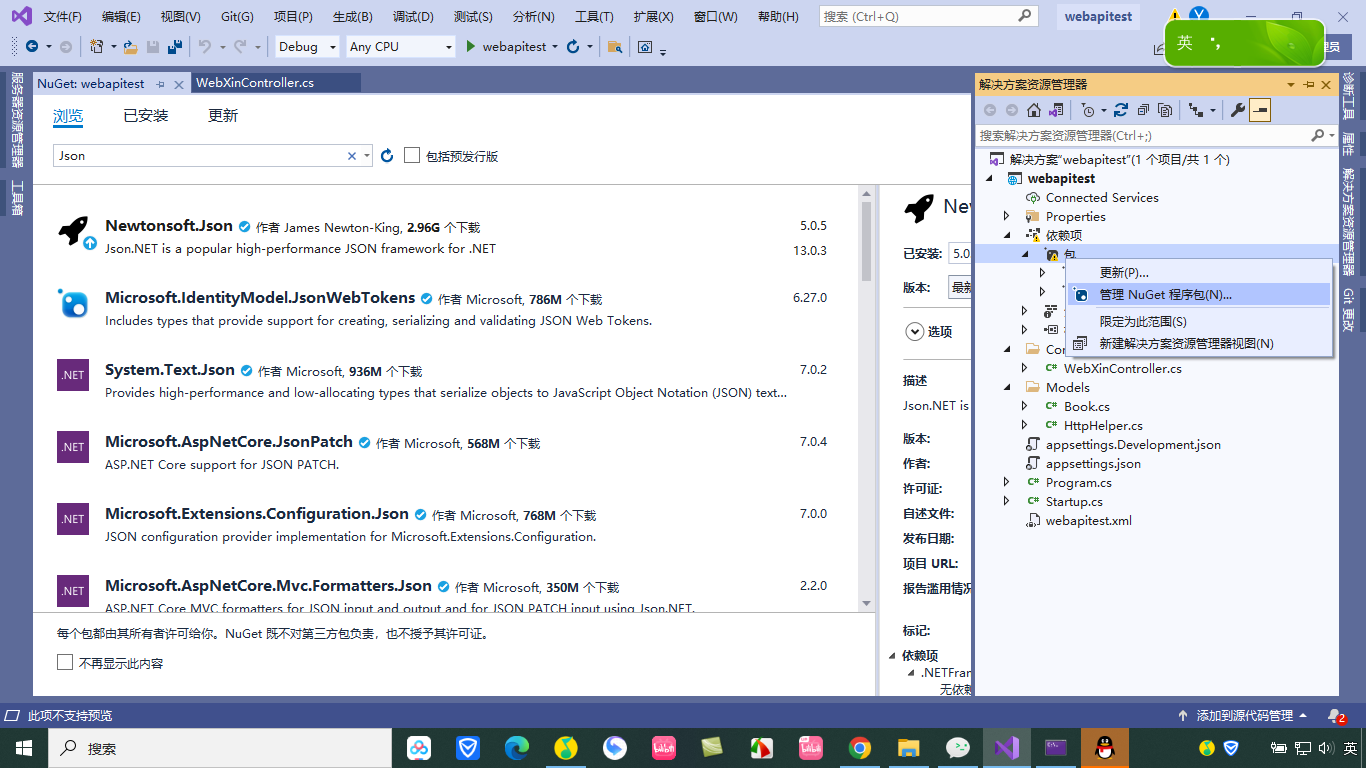Click pending changes filter clock icon
1366x768 pixels.
point(1087,110)
